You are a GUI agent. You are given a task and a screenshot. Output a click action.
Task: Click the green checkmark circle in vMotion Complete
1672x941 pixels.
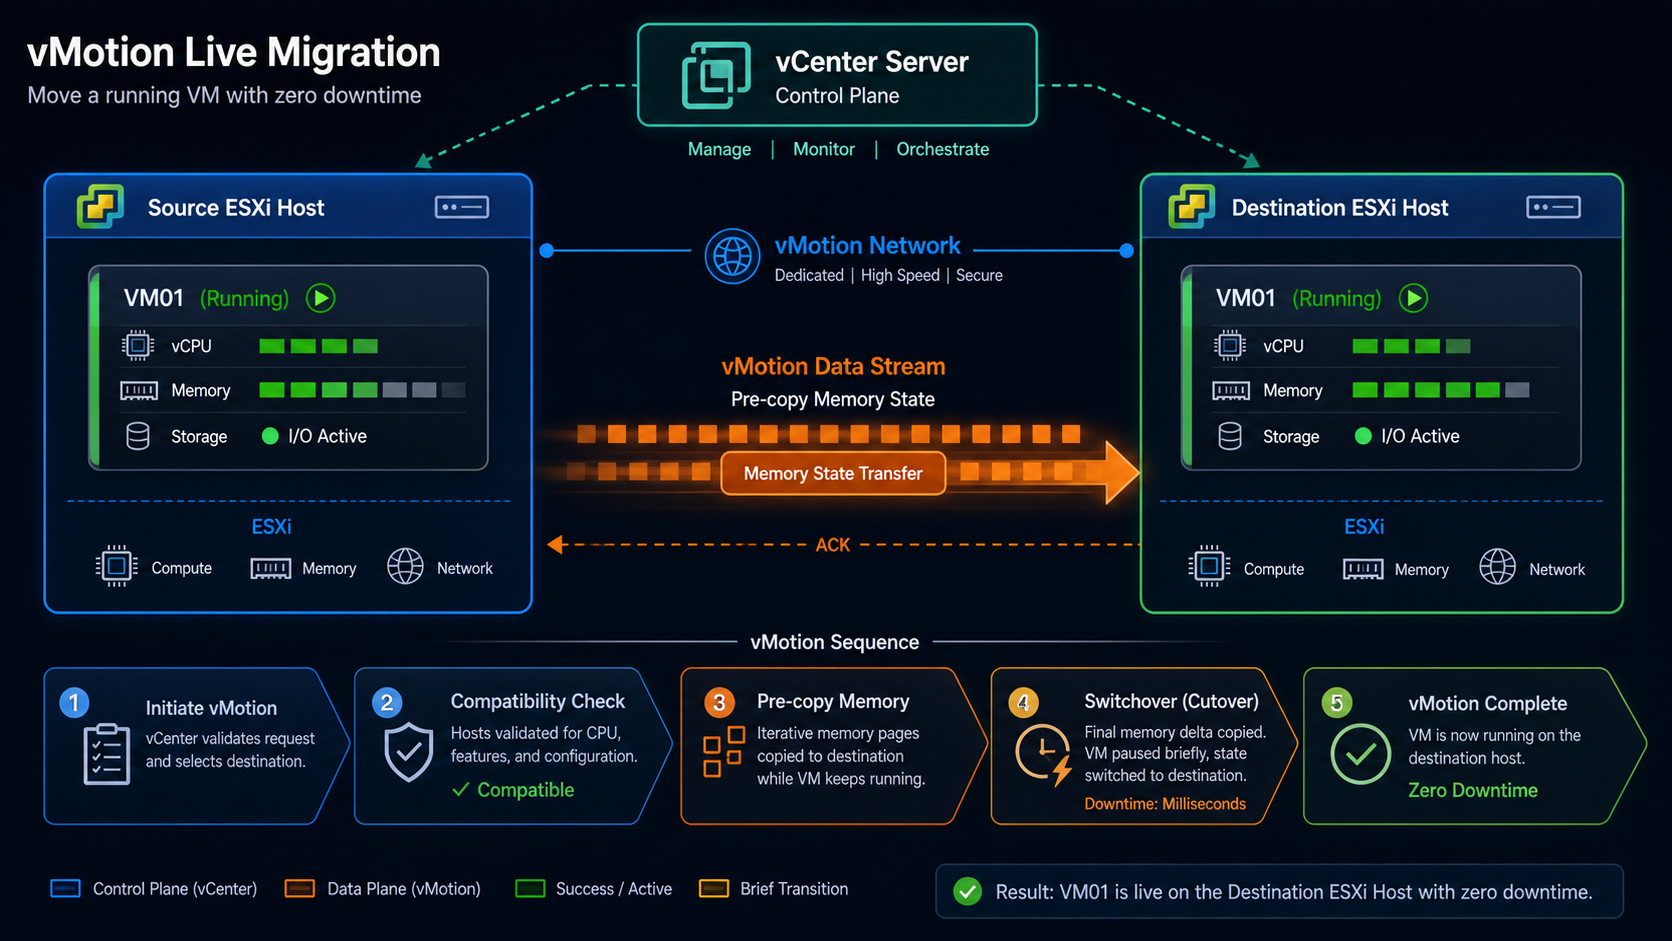coord(1361,754)
